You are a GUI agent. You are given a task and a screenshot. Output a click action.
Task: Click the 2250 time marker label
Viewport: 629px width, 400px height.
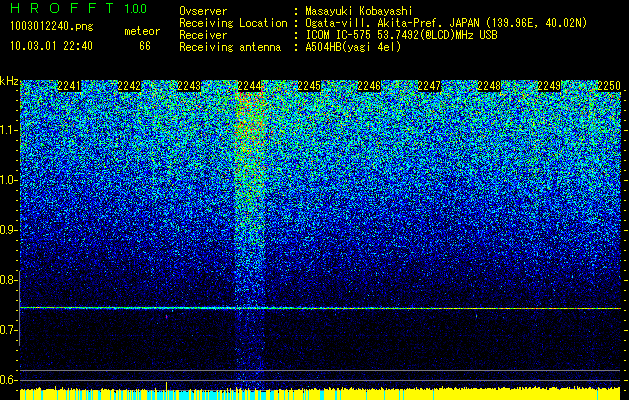(x=609, y=86)
